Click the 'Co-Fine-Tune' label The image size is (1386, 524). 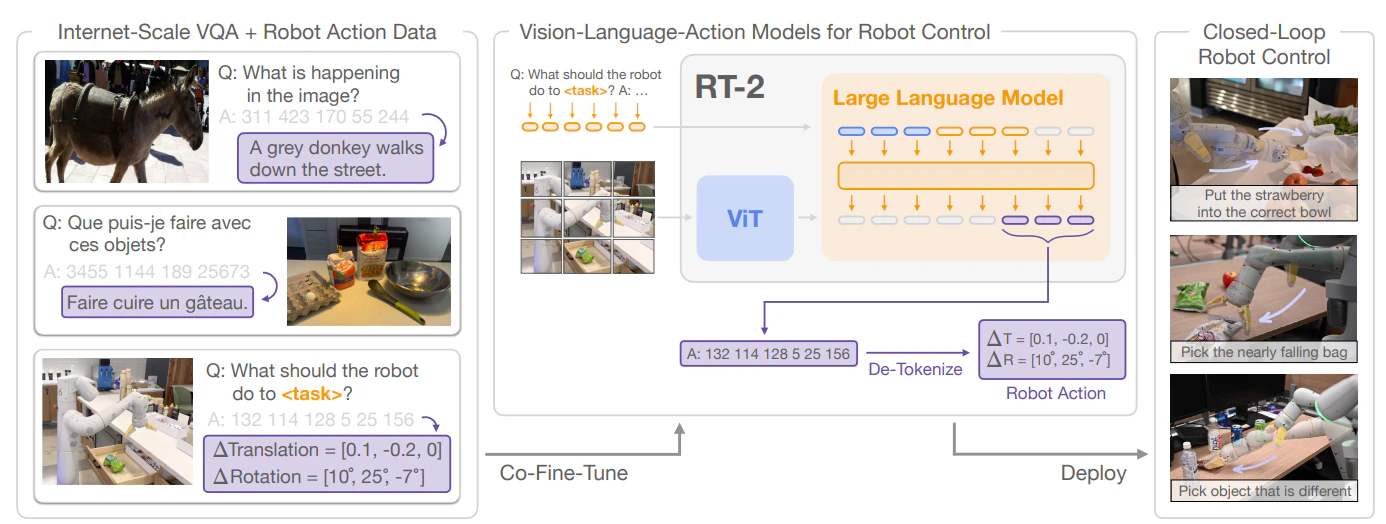coord(564,472)
